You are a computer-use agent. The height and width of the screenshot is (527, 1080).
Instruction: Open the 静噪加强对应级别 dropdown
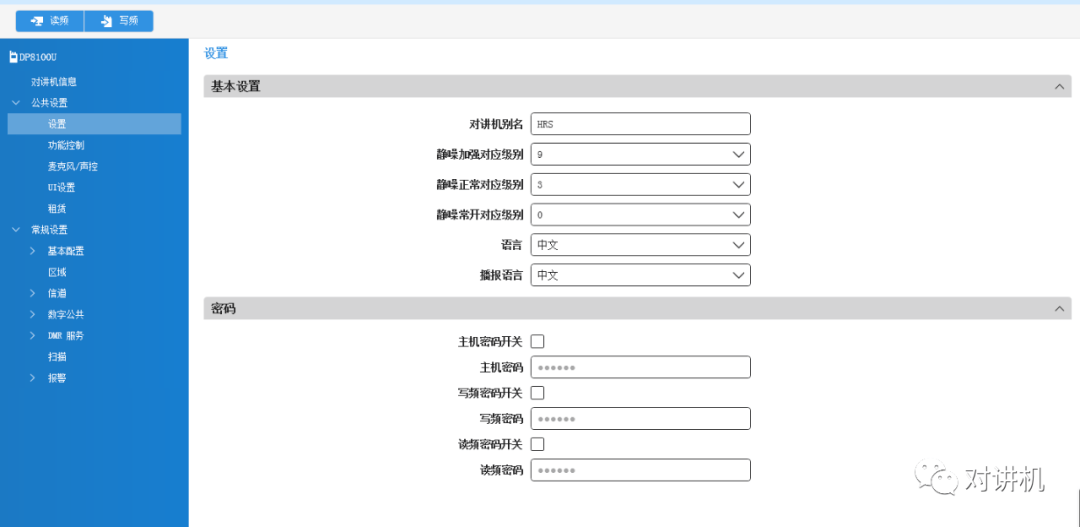641,155
